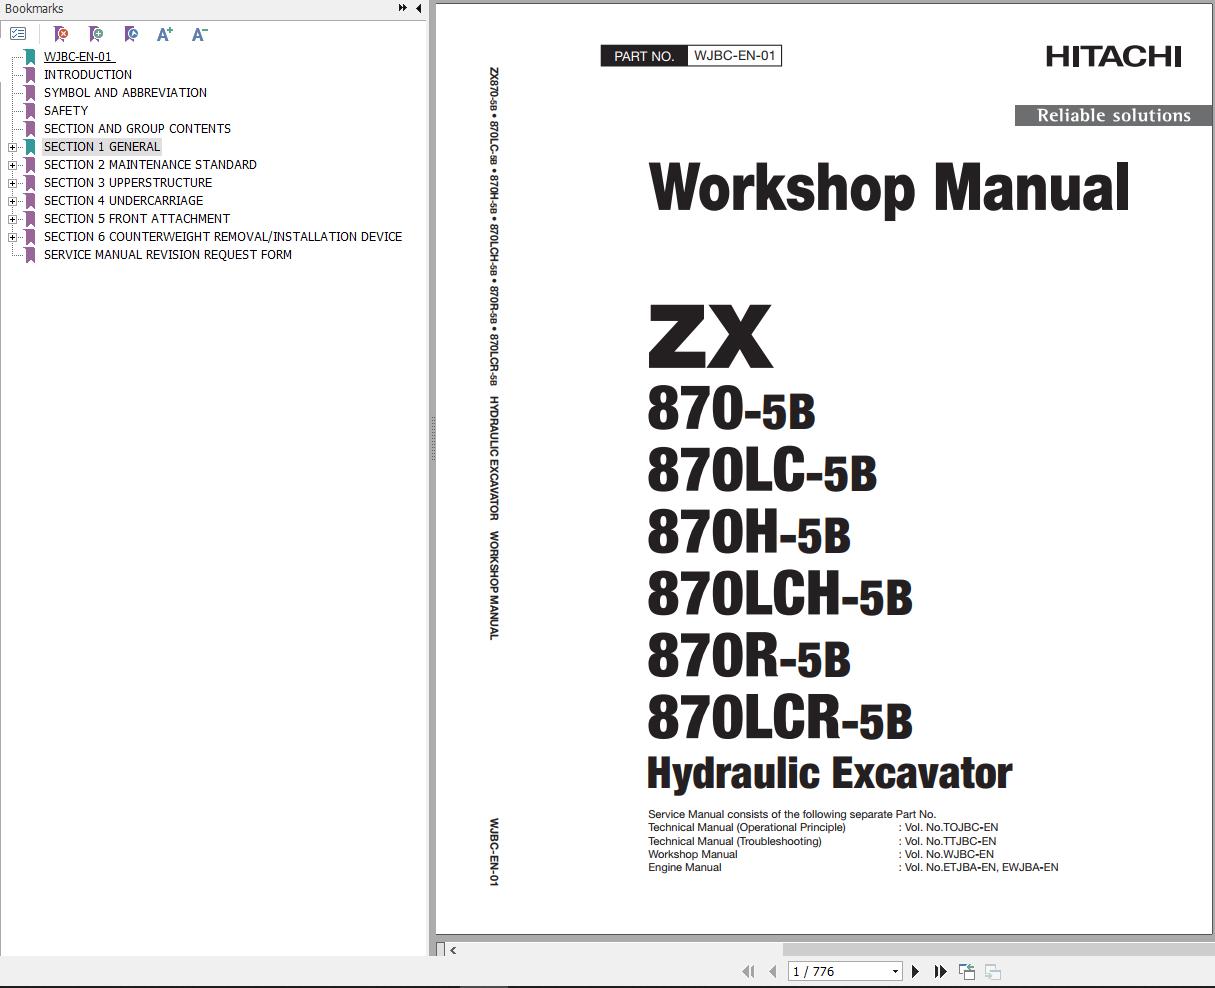Click the bookmark properties icon
Viewport: 1215px width, 988px height.
pos(131,34)
